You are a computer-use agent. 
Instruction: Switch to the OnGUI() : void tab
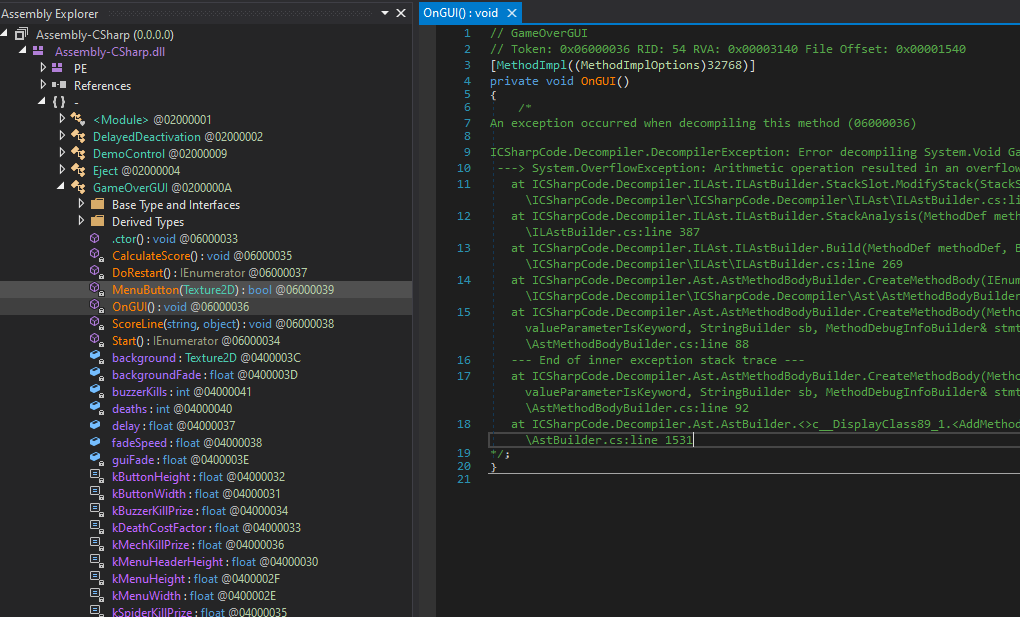click(x=460, y=13)
